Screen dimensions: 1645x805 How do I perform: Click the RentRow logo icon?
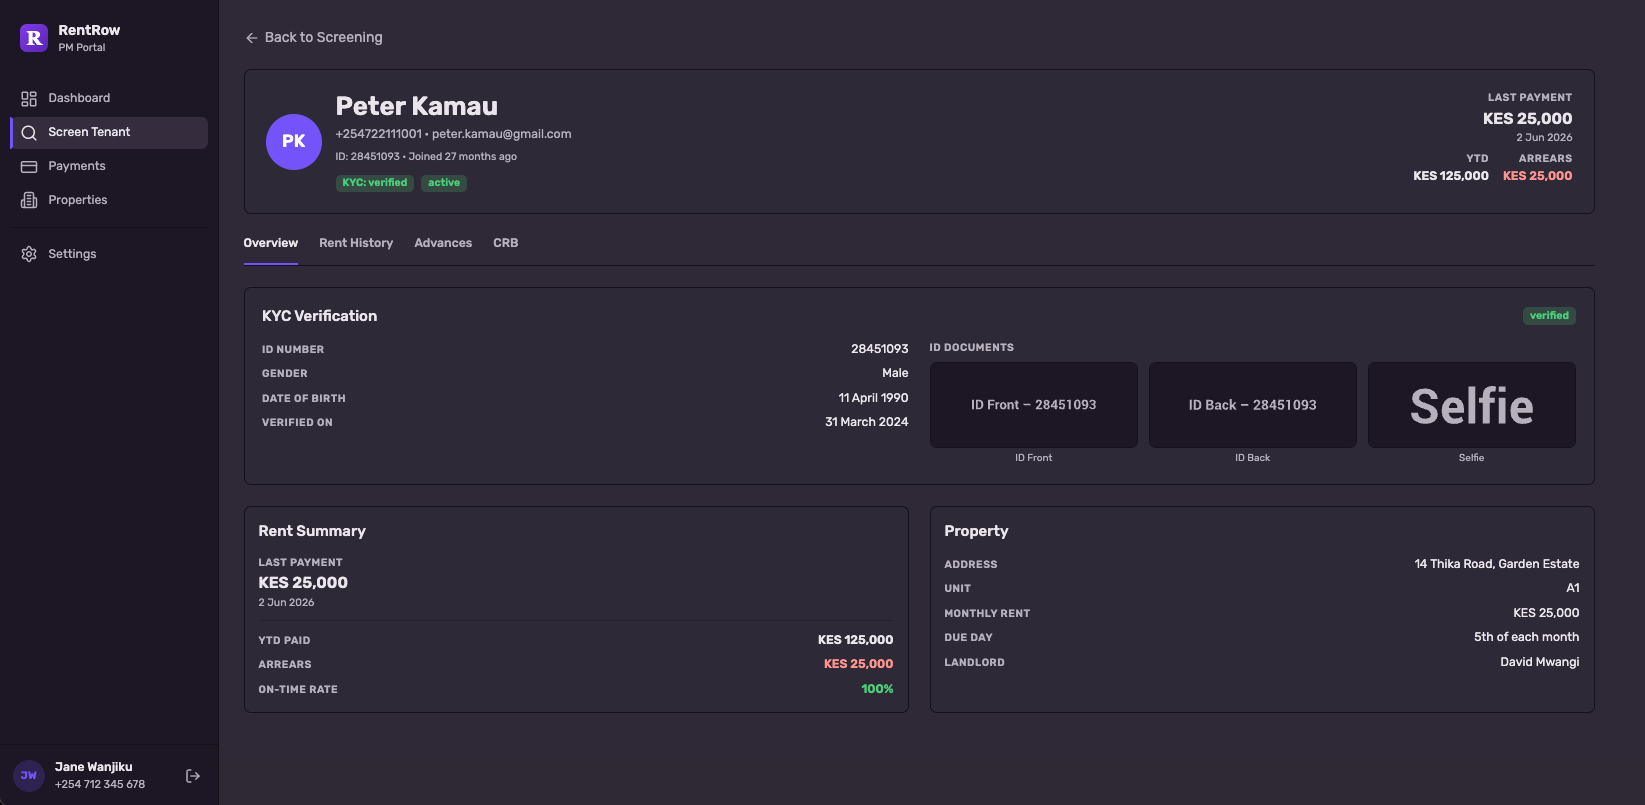[34, 38]
